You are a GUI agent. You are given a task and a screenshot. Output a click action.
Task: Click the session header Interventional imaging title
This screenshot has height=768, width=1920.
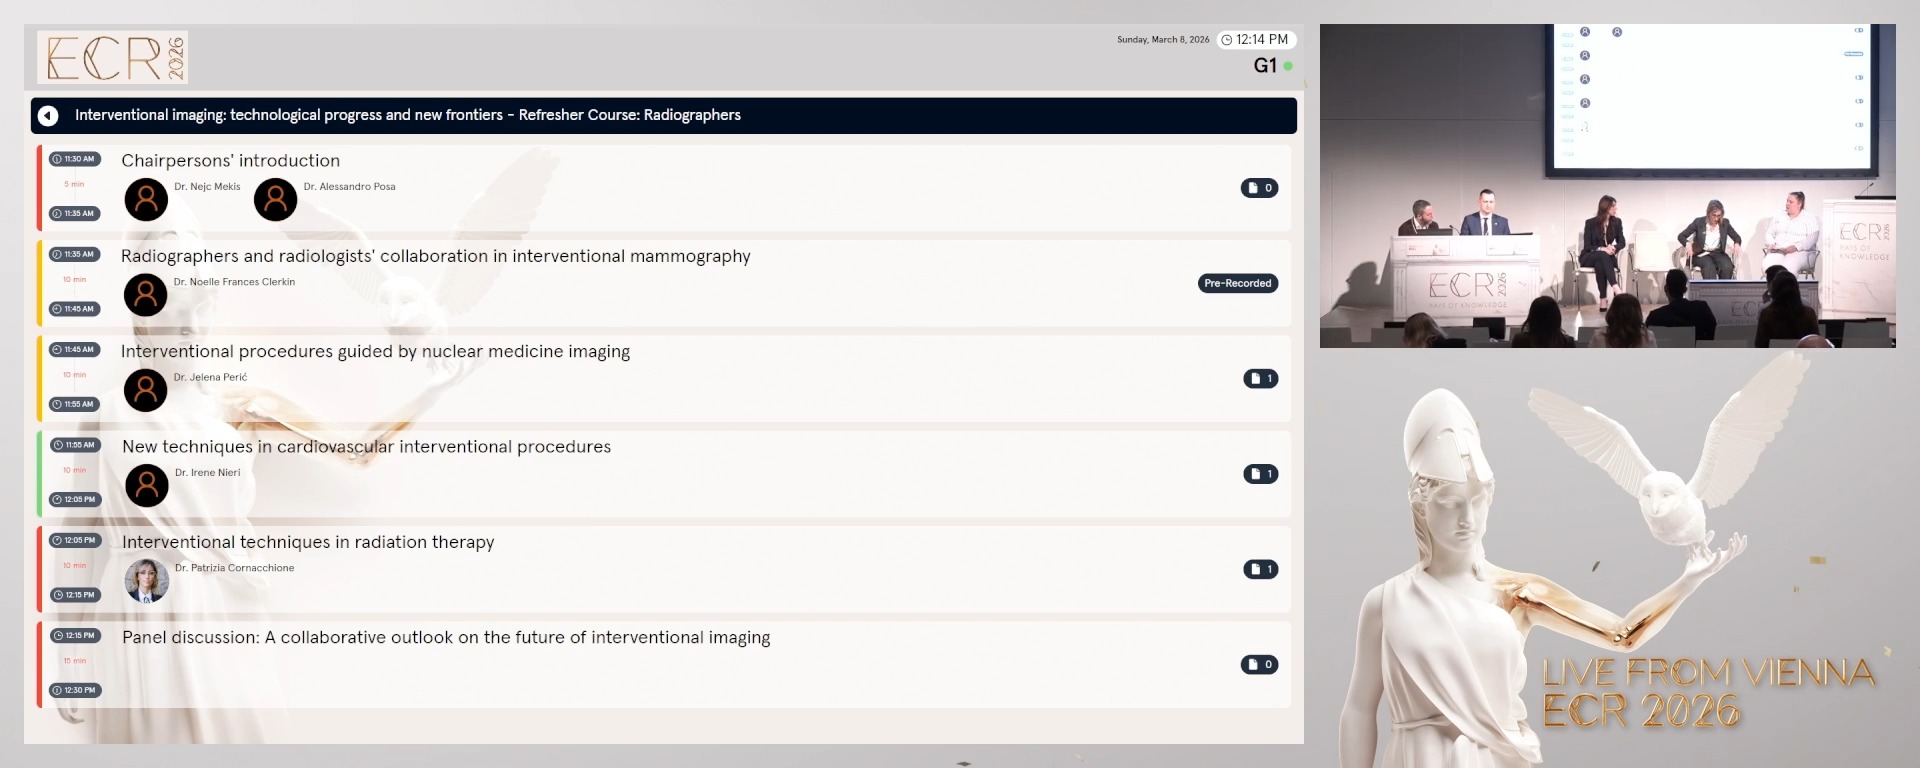(408, 116)
